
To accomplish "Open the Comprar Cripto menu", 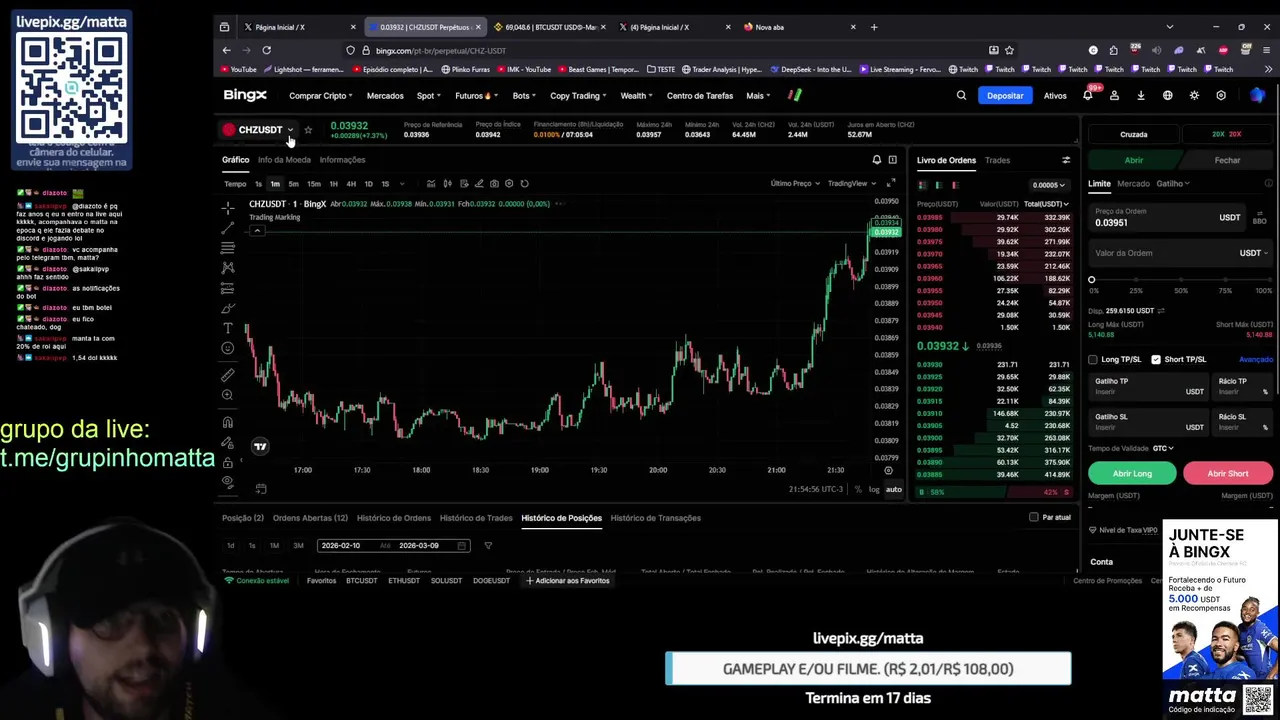I will [321, 96].
